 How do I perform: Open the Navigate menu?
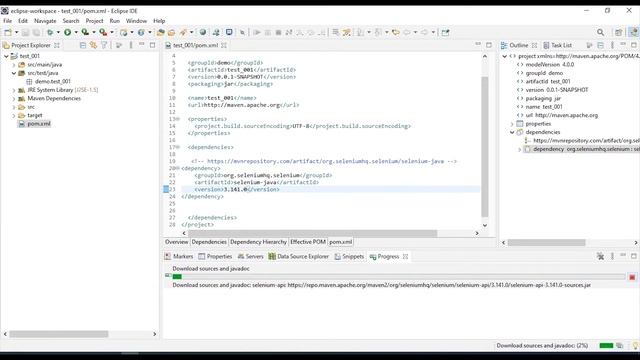45,21
